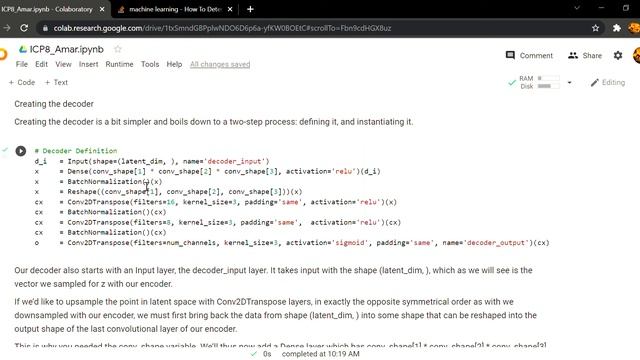The height and width of the screenshot is (360, 640).
Task: Click the 'Creating the decoder' heading text
Action: 54,104
